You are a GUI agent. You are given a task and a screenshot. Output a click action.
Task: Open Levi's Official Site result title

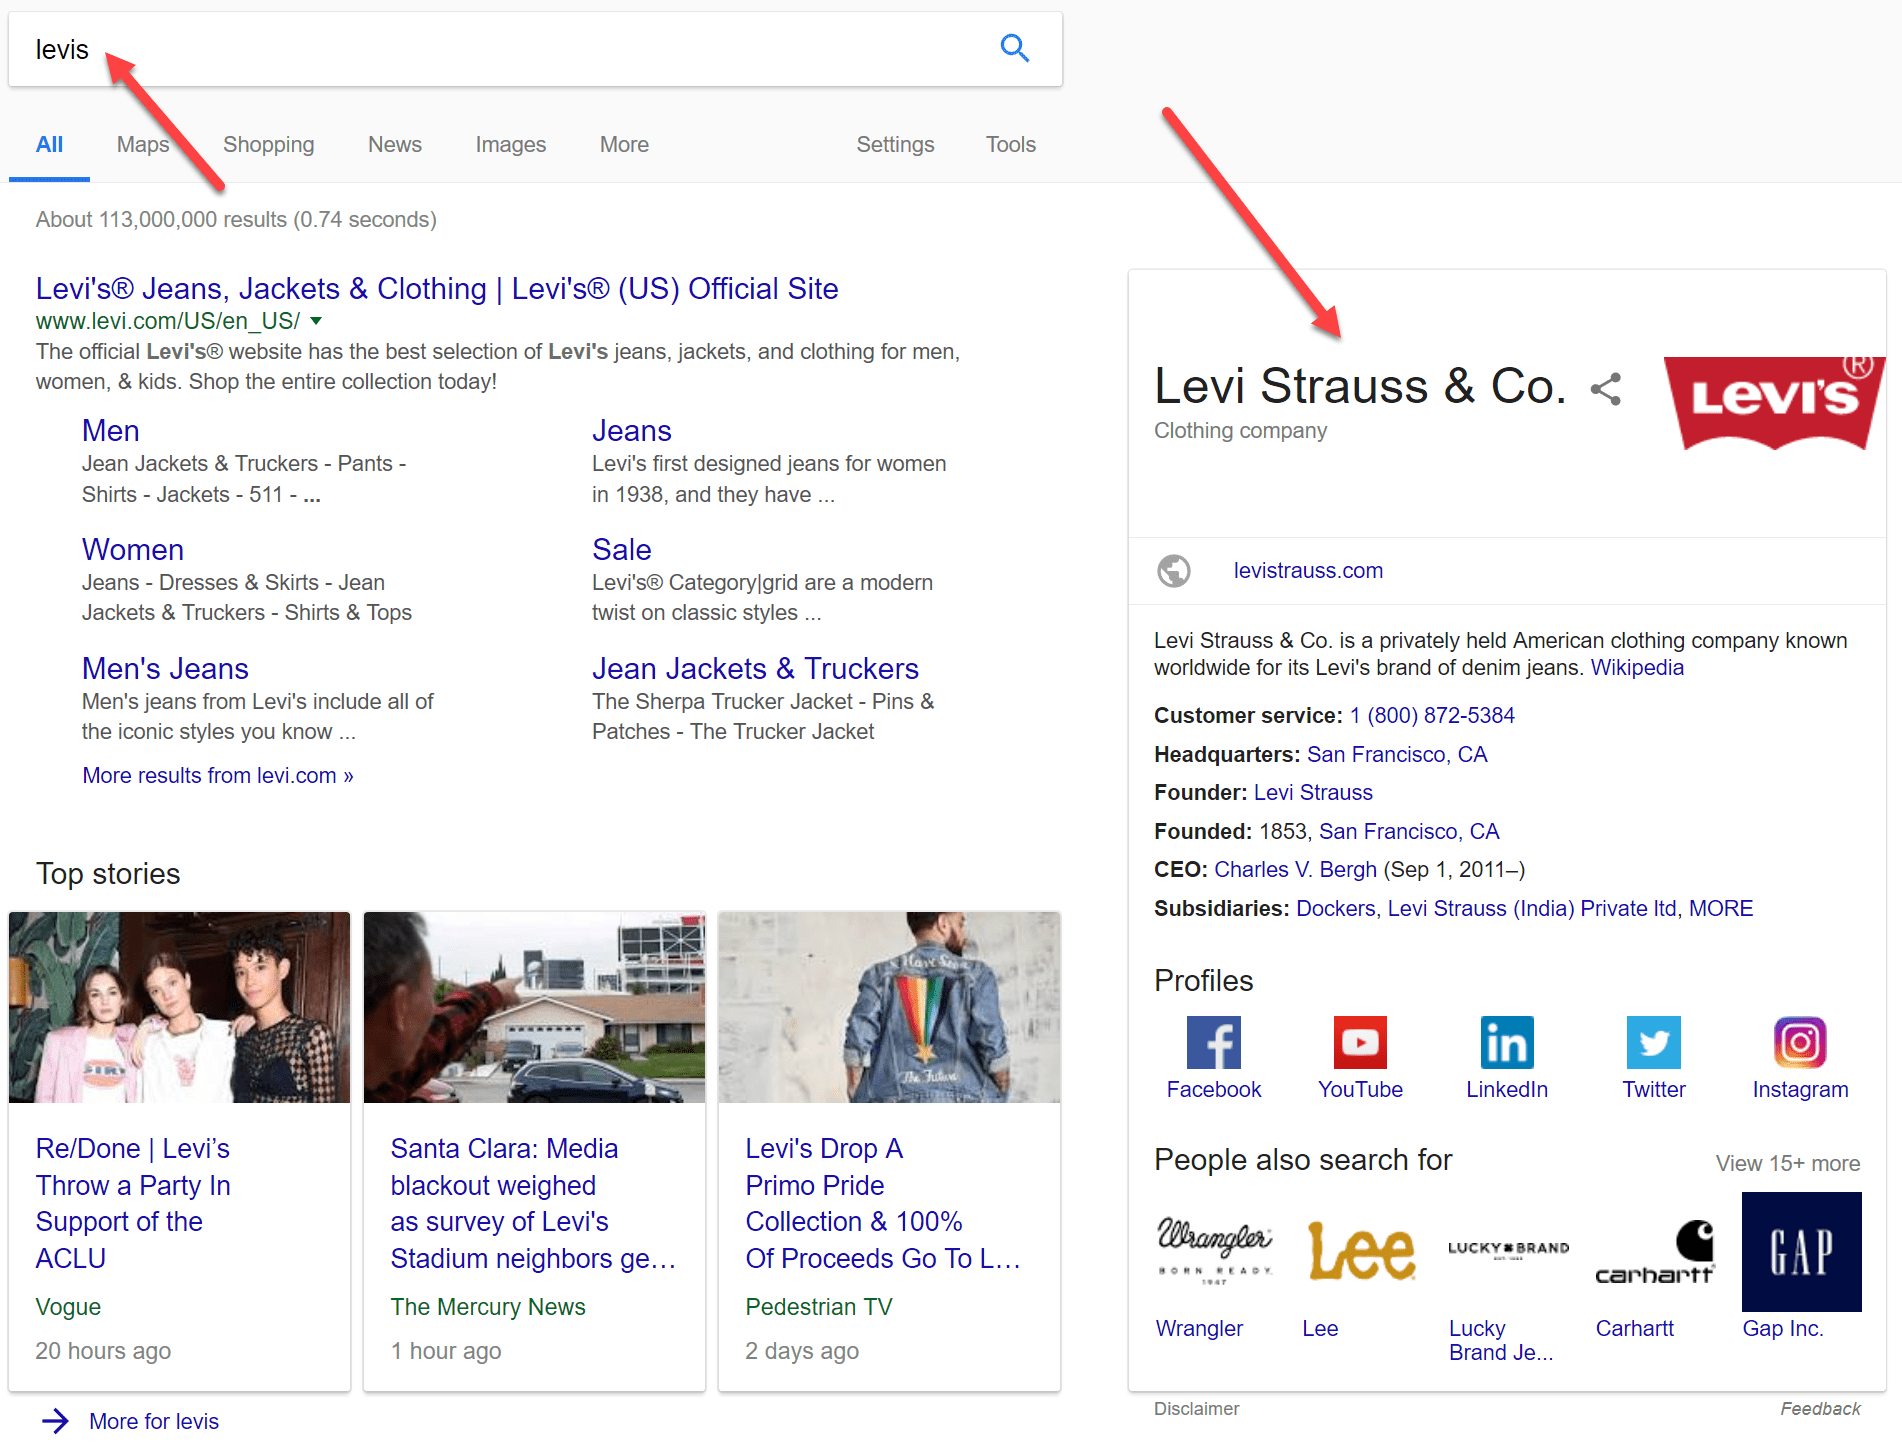coord(437,289)
